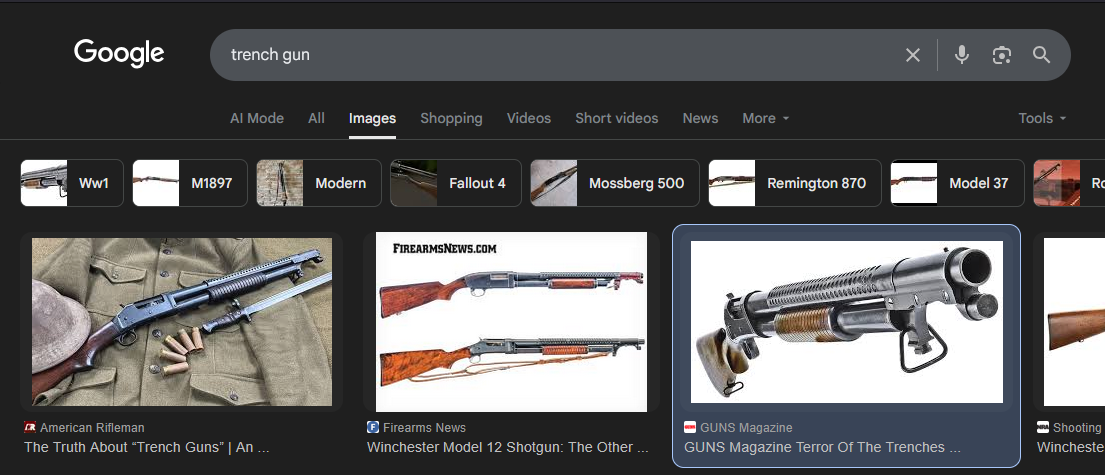
Task: Open Firearms News two-shotgun image
Action: point(511,322)
